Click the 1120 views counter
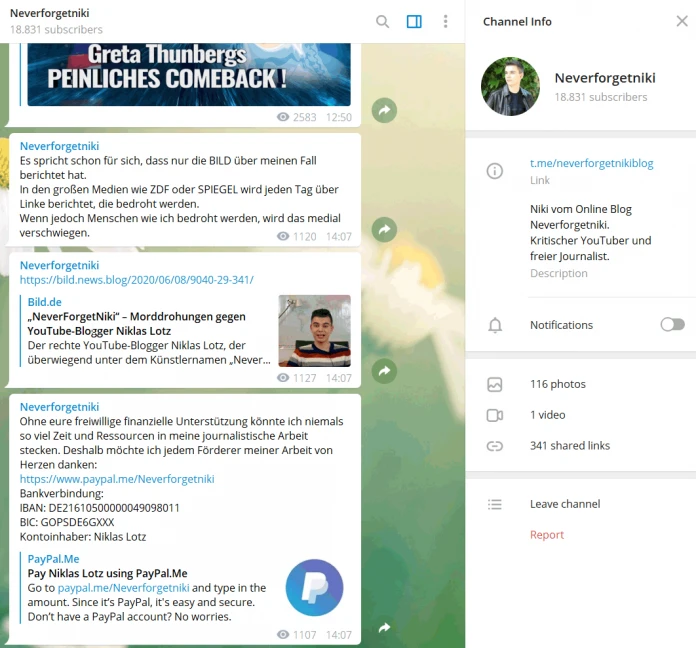This screenshot has width=696, height=648. point(297,237)
